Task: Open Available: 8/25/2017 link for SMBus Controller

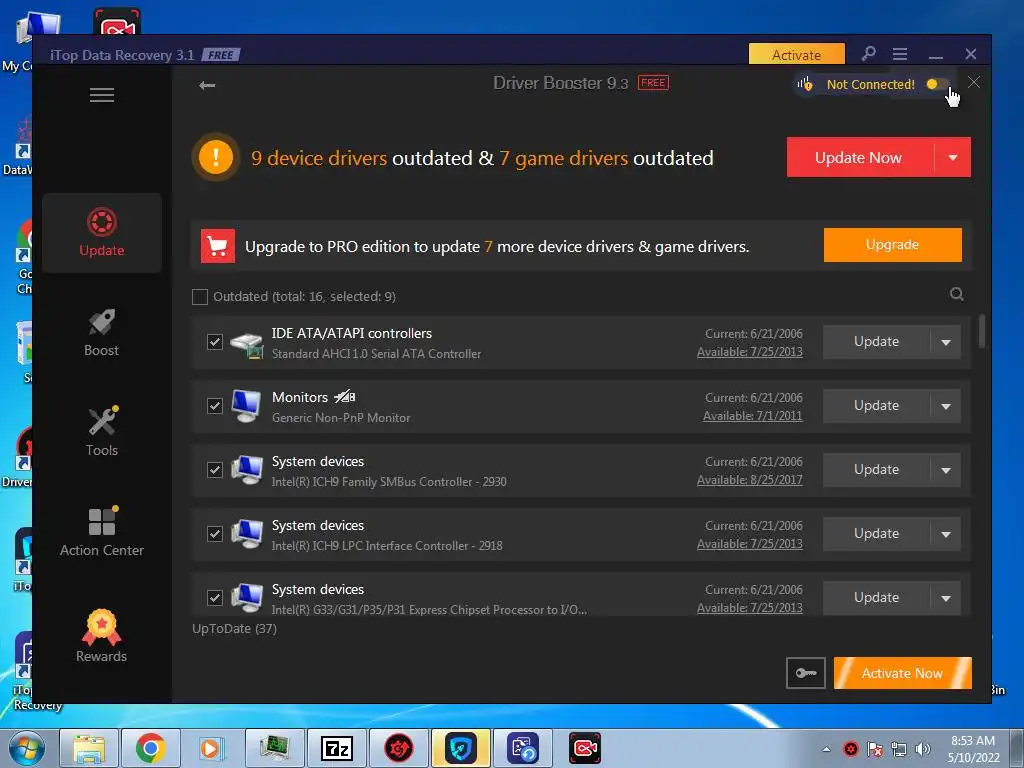Action: coord(750,480)
